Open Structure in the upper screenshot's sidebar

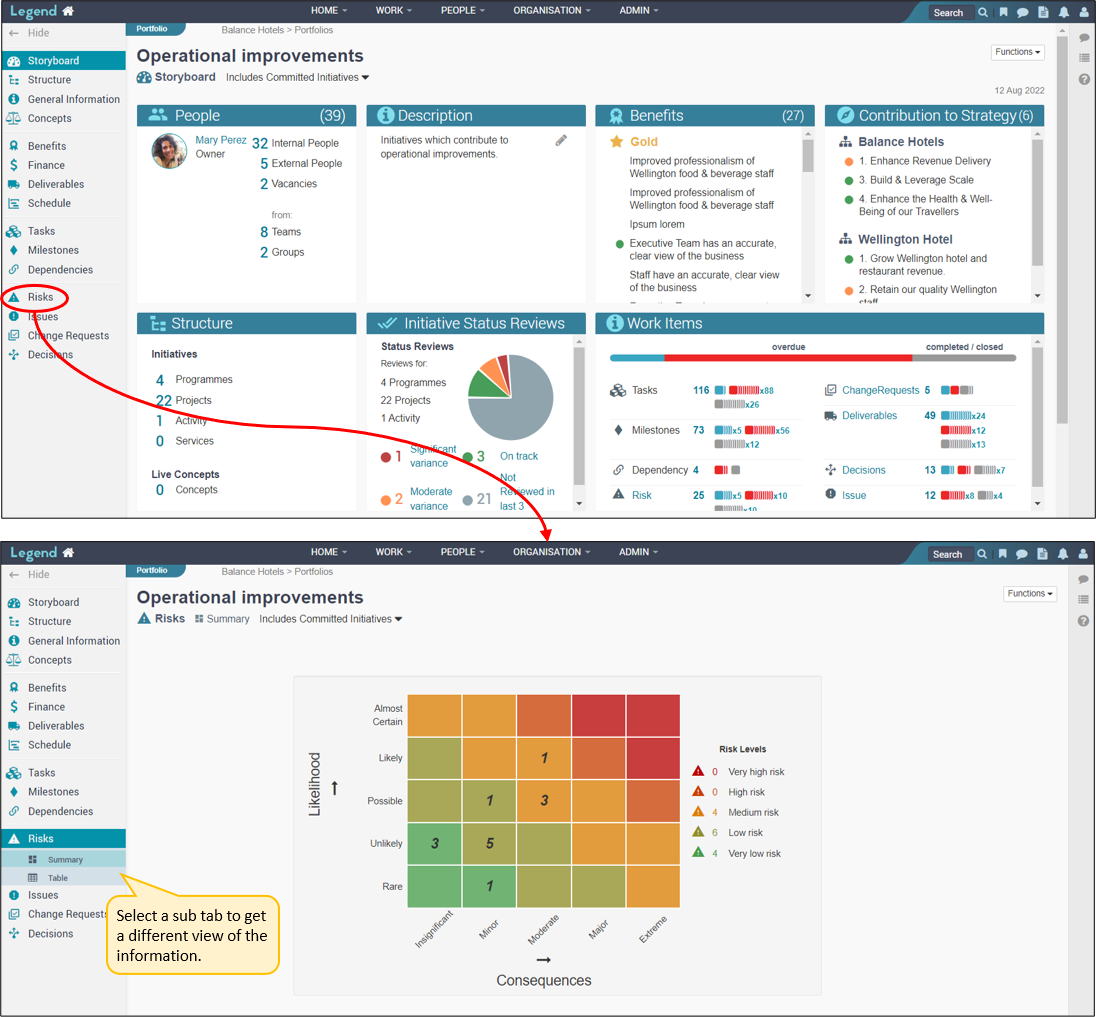click(49, 80)
